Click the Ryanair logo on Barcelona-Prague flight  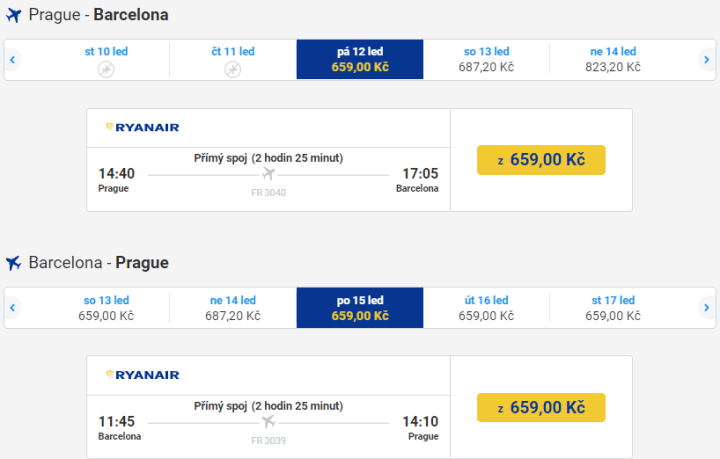click(142, 375)
